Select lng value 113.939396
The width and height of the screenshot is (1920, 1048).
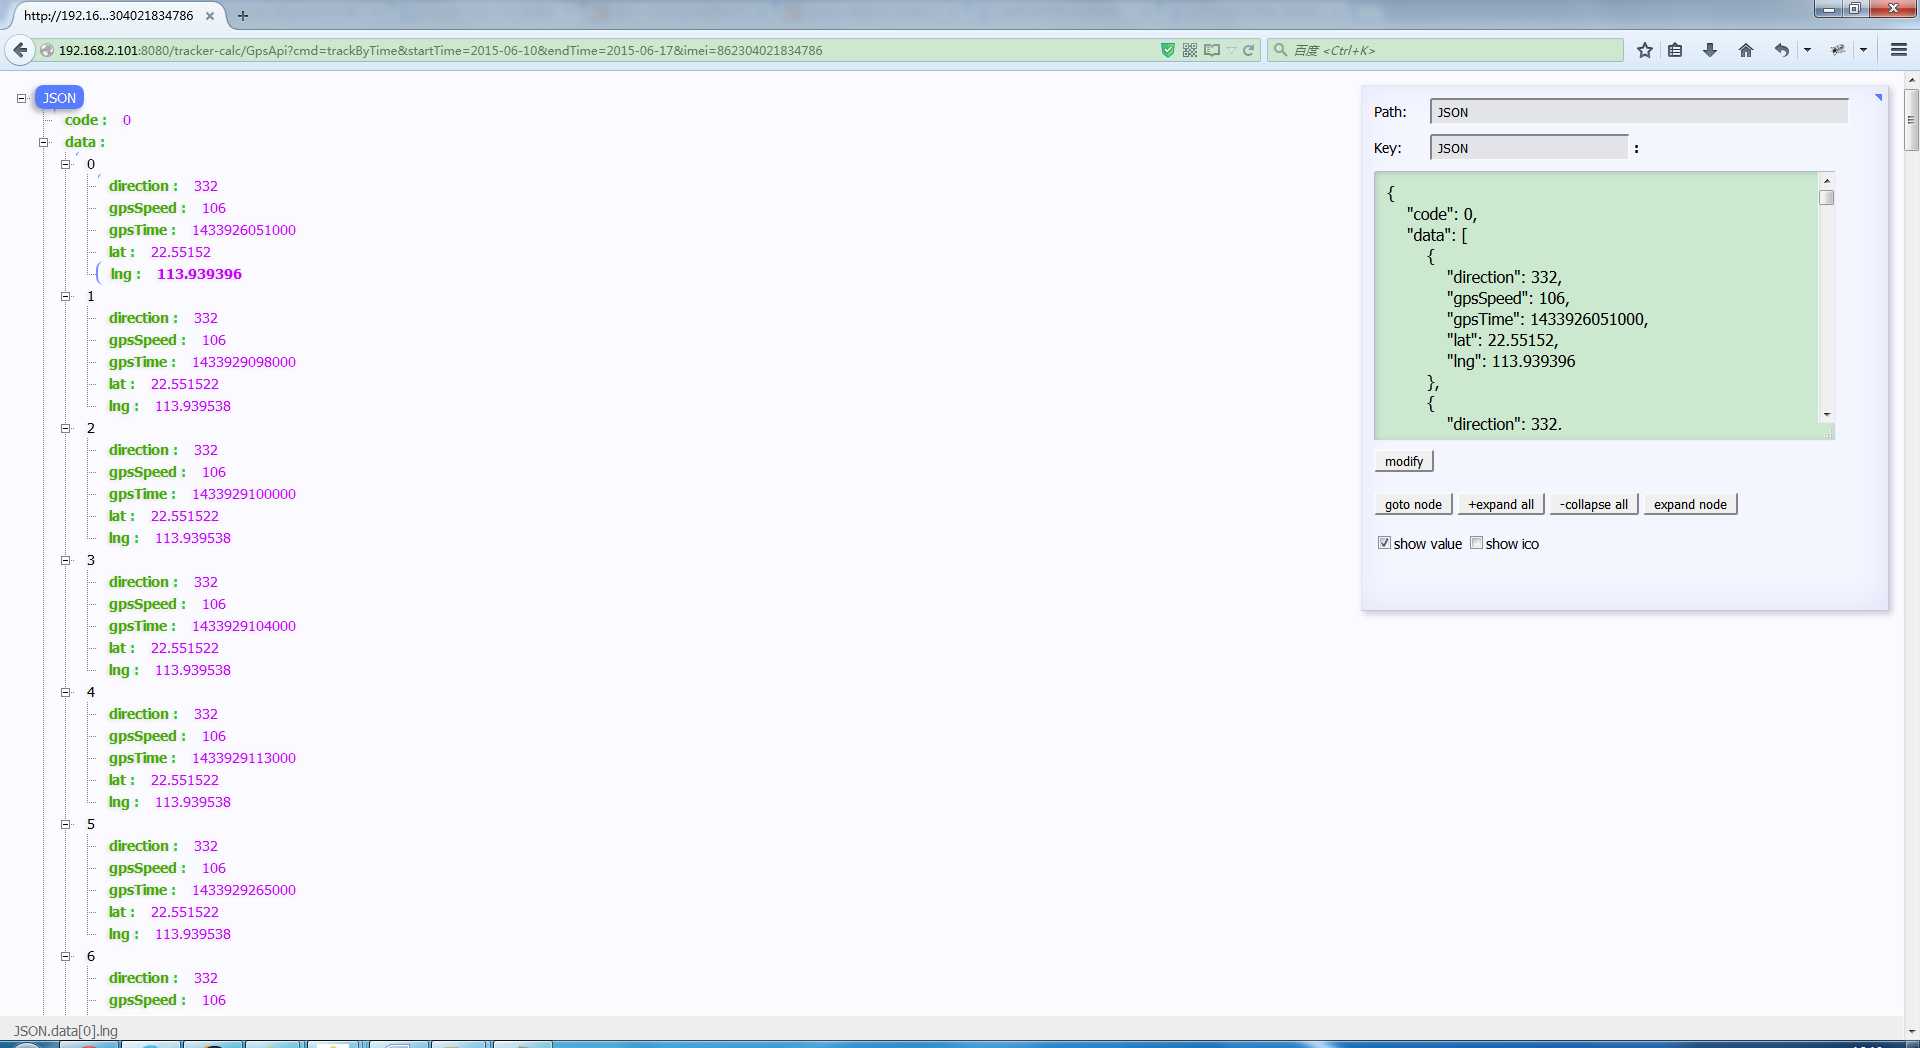(199, 274)
